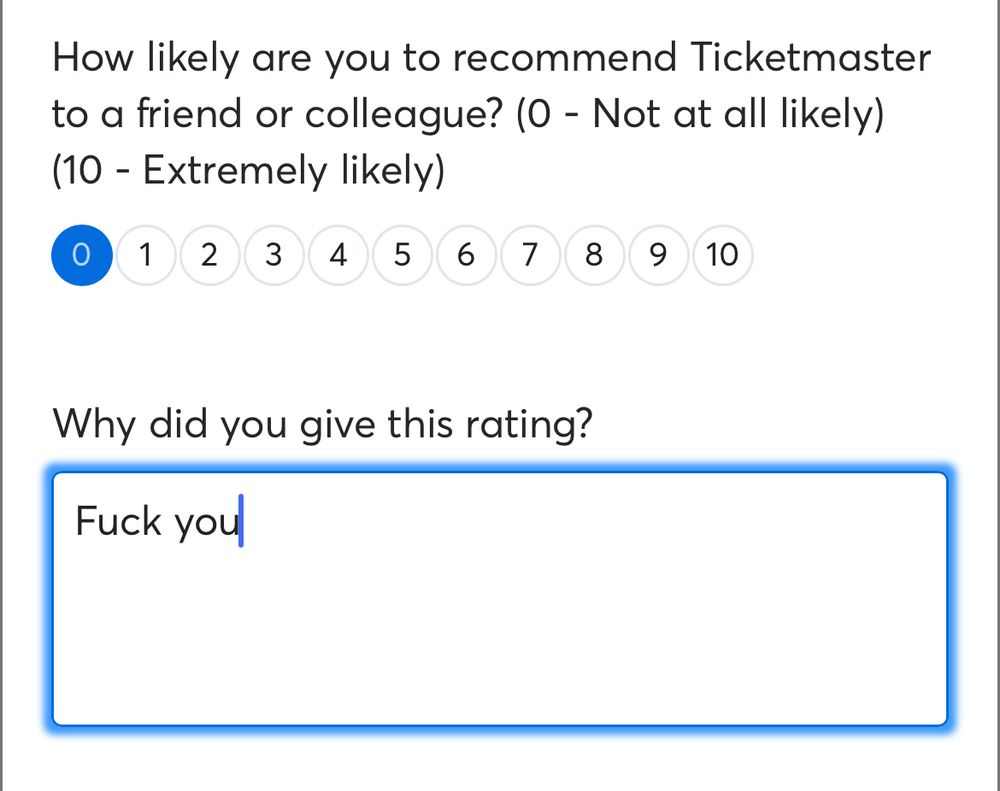
Task: Select rating 1 on the scale
Action: click(x=145, y=255)
